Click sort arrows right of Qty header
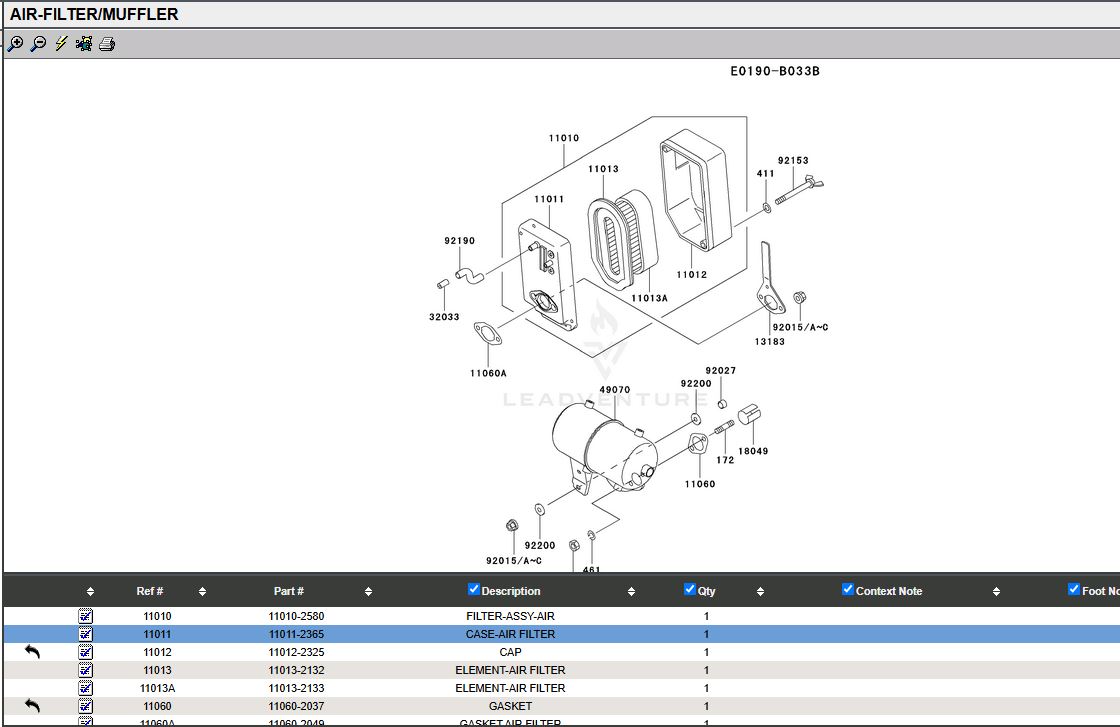1120x727 pixels. (760, 592)
